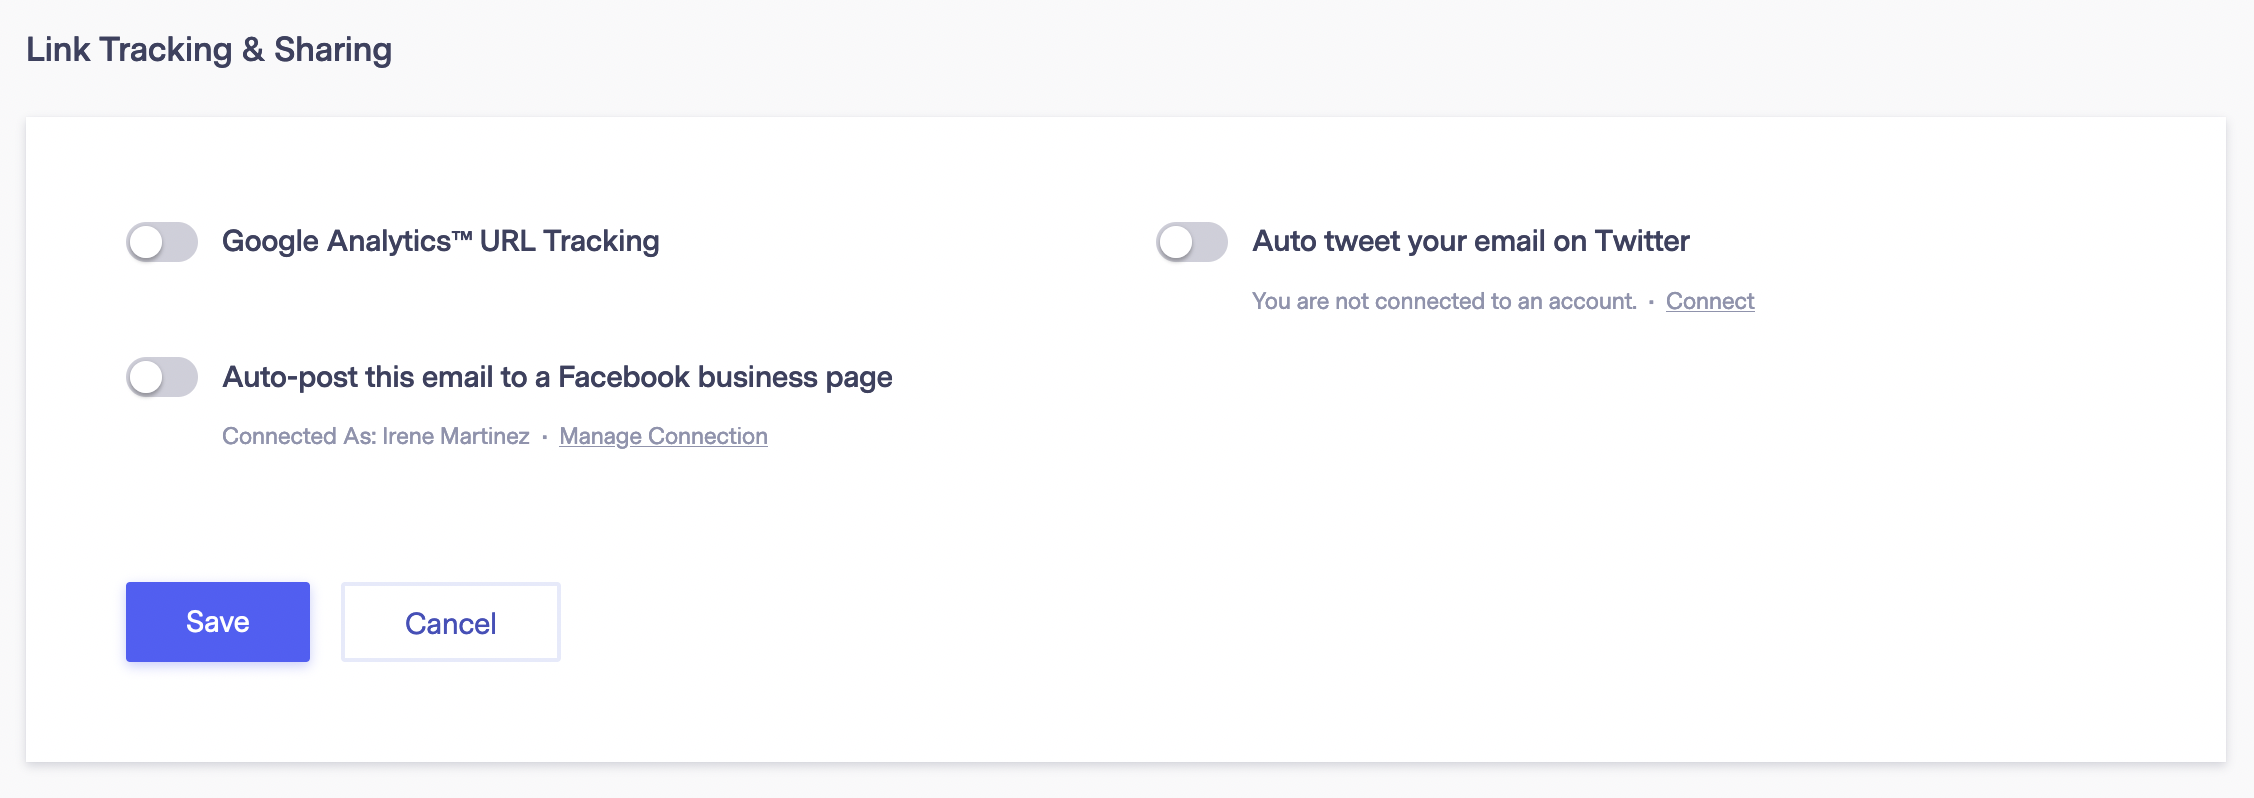
Task: Select the Link Tracking & Sharing heading
Action: [x=209, y=49]
